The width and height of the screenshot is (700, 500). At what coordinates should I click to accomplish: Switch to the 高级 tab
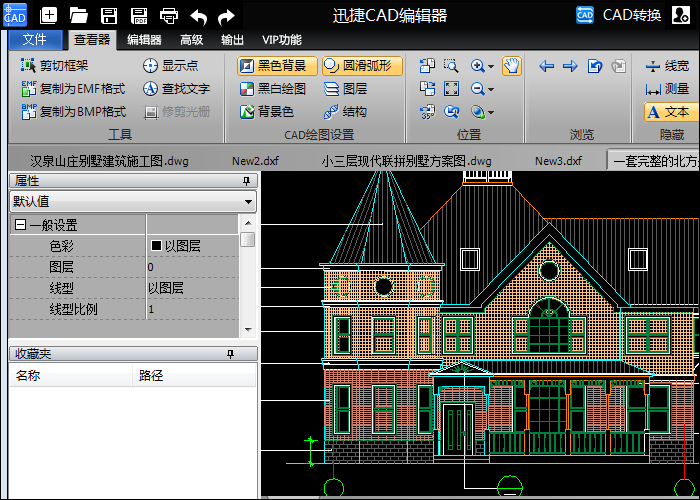click(x=192, y=40)
